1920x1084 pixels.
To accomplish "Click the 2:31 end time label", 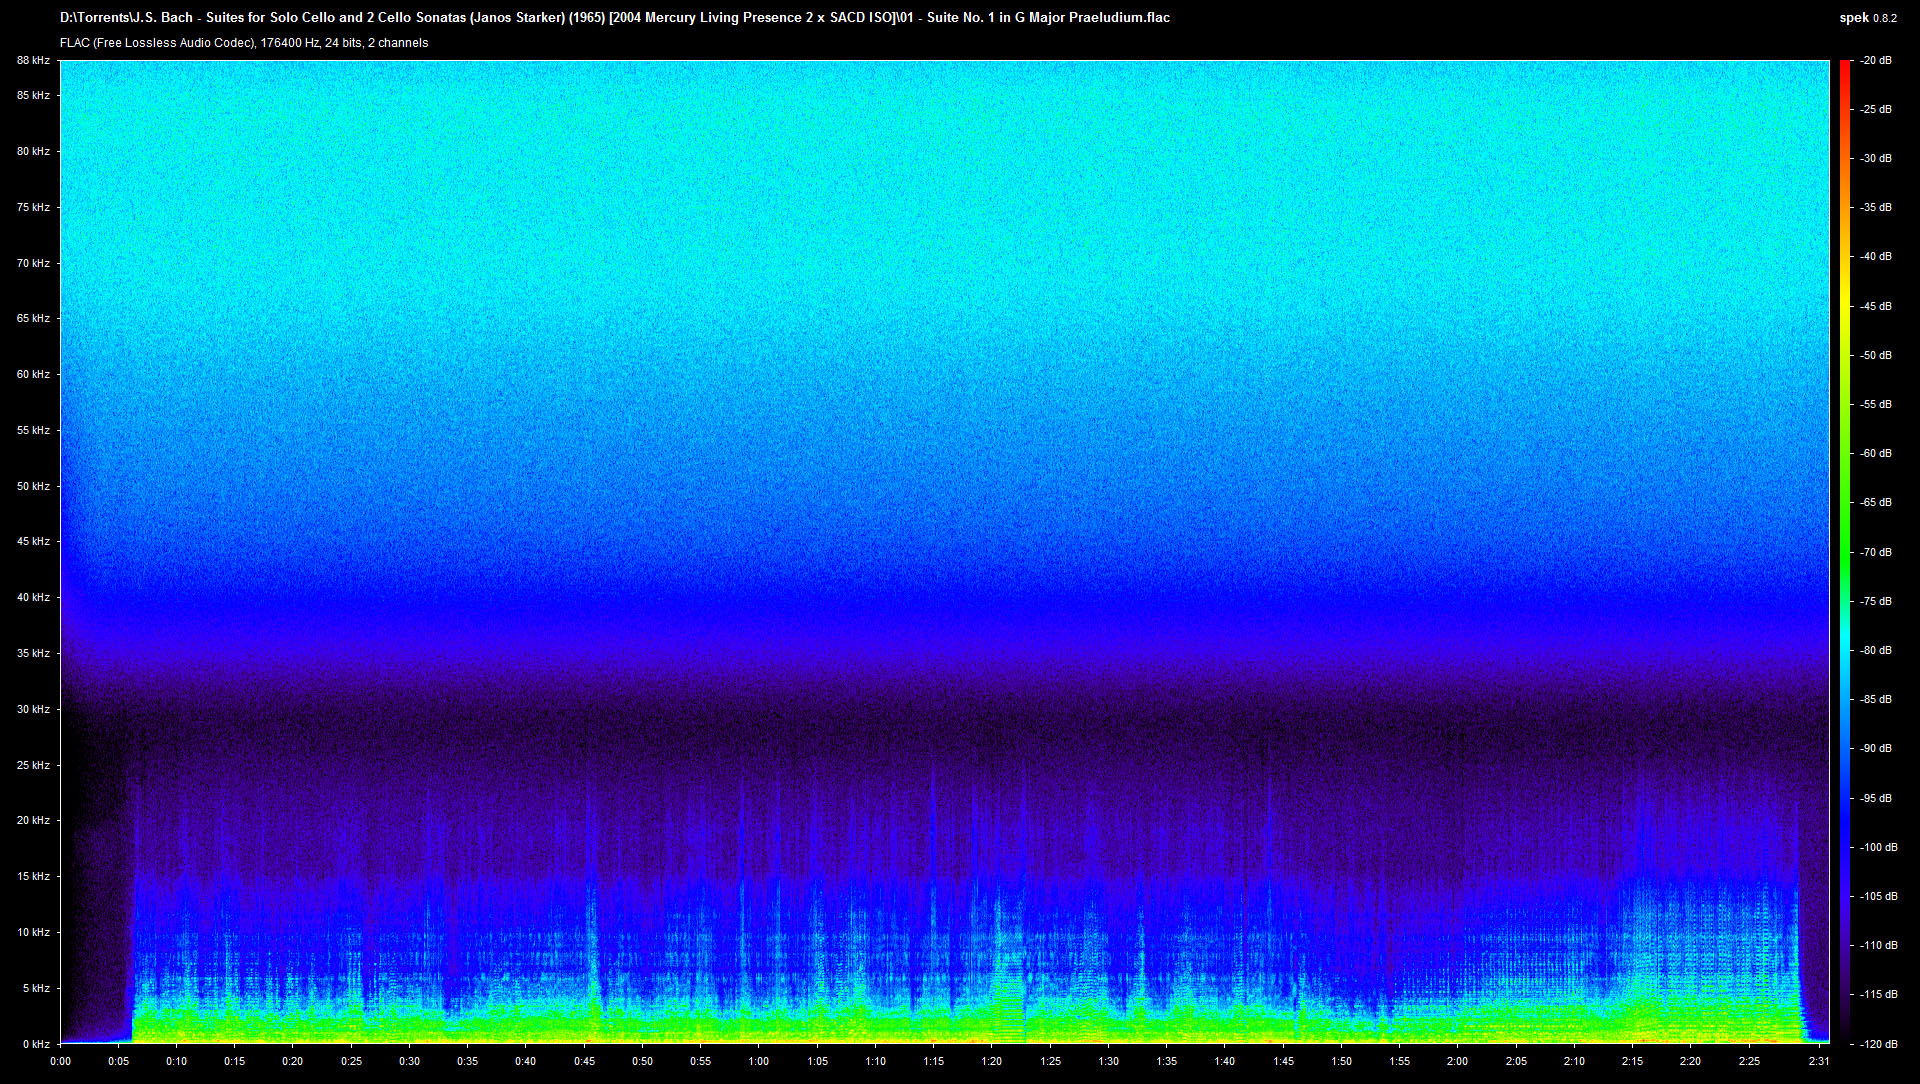I will click(x=1819, y=1062).
